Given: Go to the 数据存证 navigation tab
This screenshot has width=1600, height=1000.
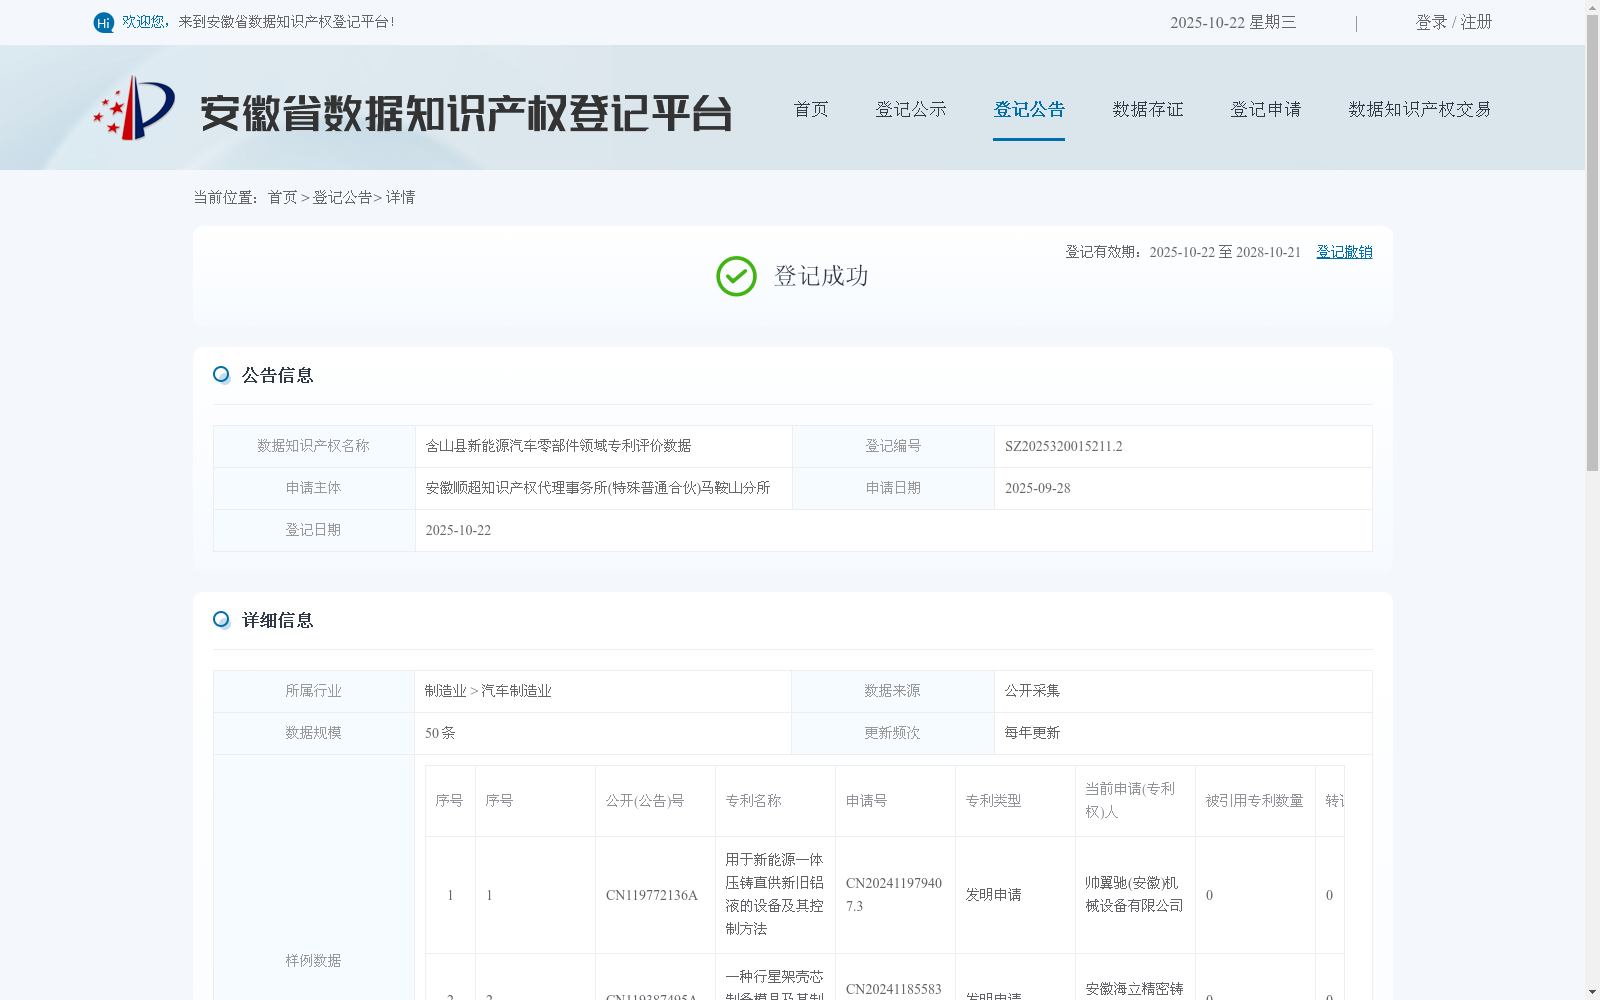Looking at the screenshot, I should point(1148,109).
